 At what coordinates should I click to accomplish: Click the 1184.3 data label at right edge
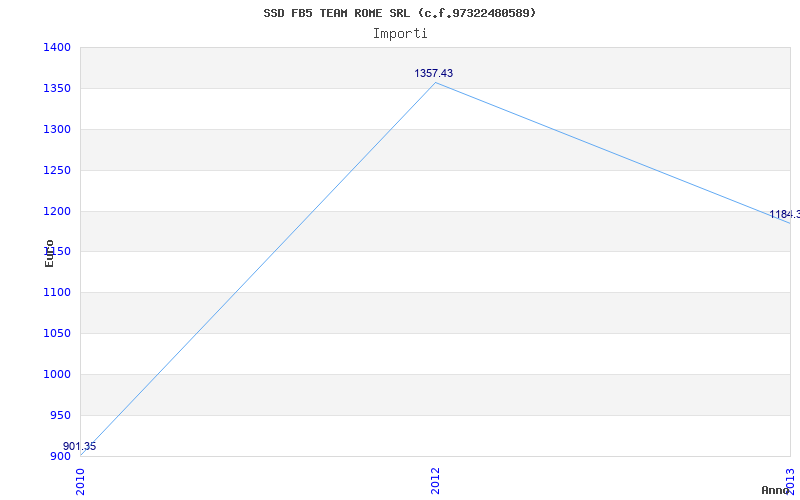click(784, 214)
